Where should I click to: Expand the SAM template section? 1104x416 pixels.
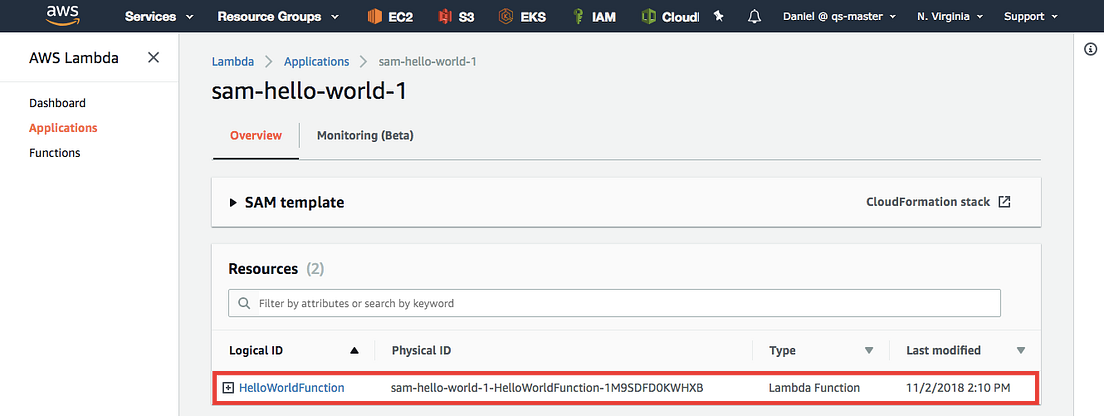tap(233, 203)
